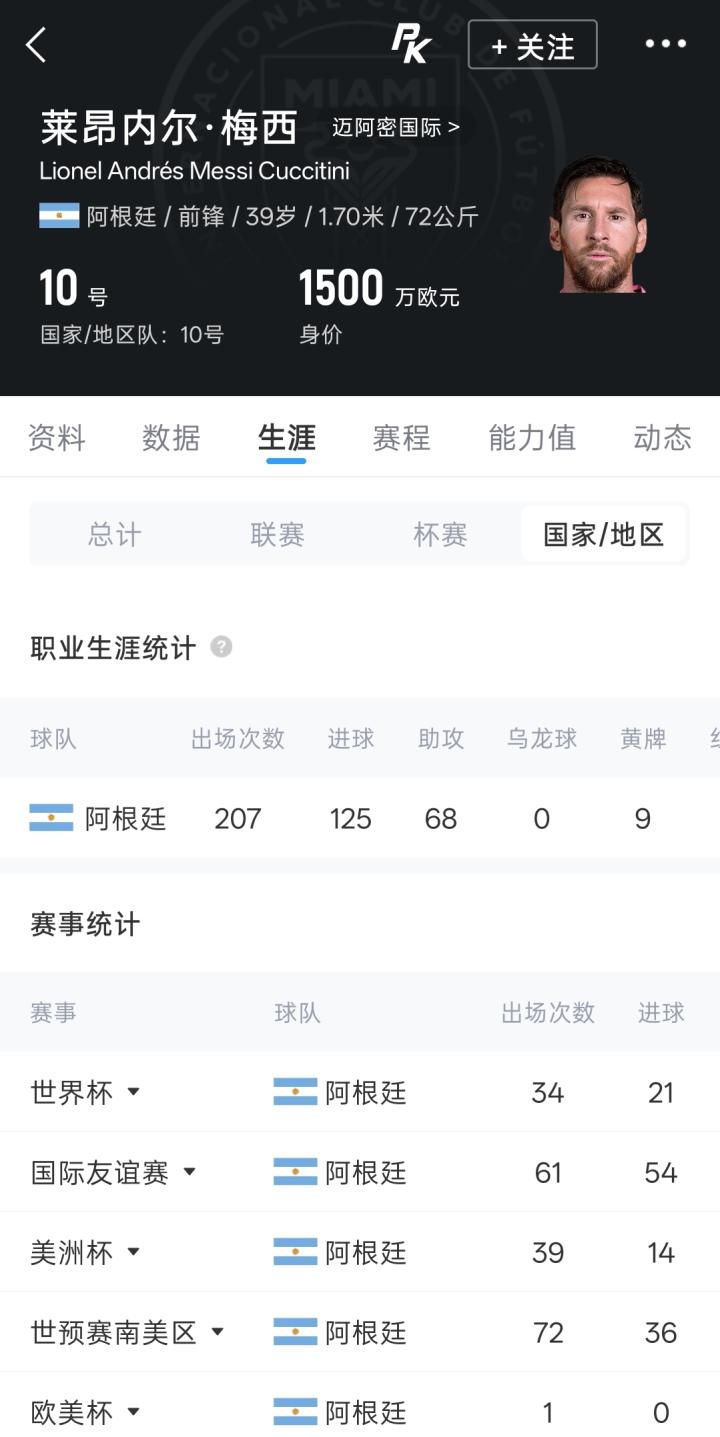Expand the 欧美杯 row arrow
Viewport: 720px width, 1437px height.
[133, 1412]
